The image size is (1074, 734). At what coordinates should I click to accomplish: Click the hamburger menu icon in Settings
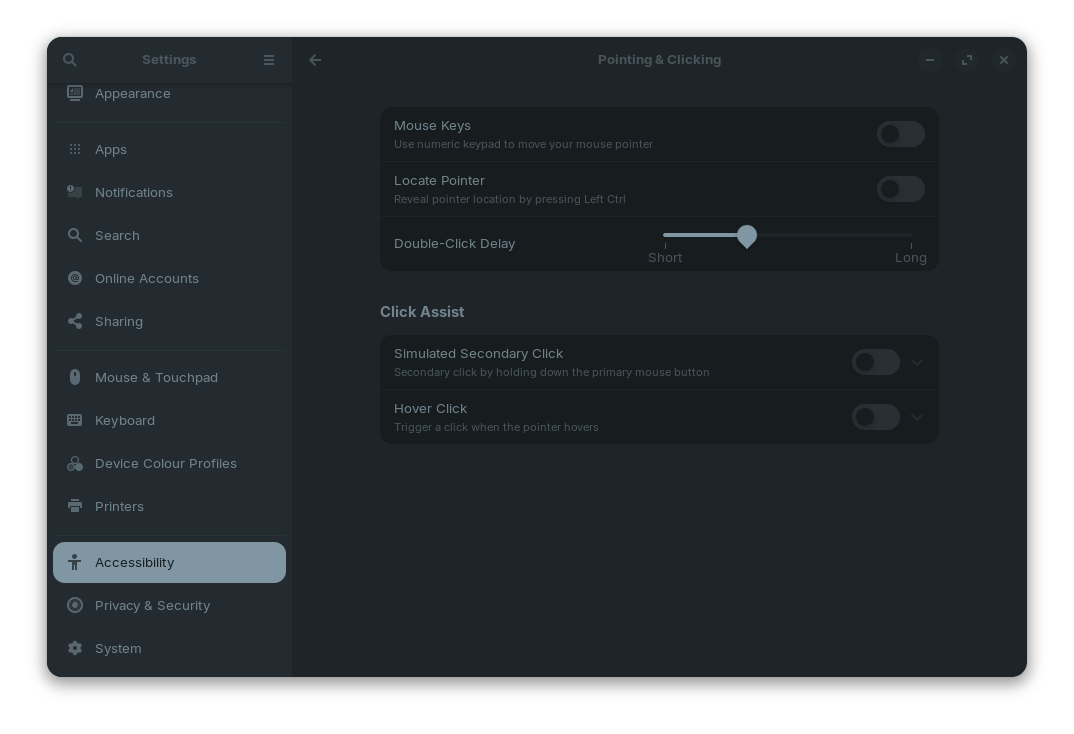pyautogui.click(x=269, y=60)
